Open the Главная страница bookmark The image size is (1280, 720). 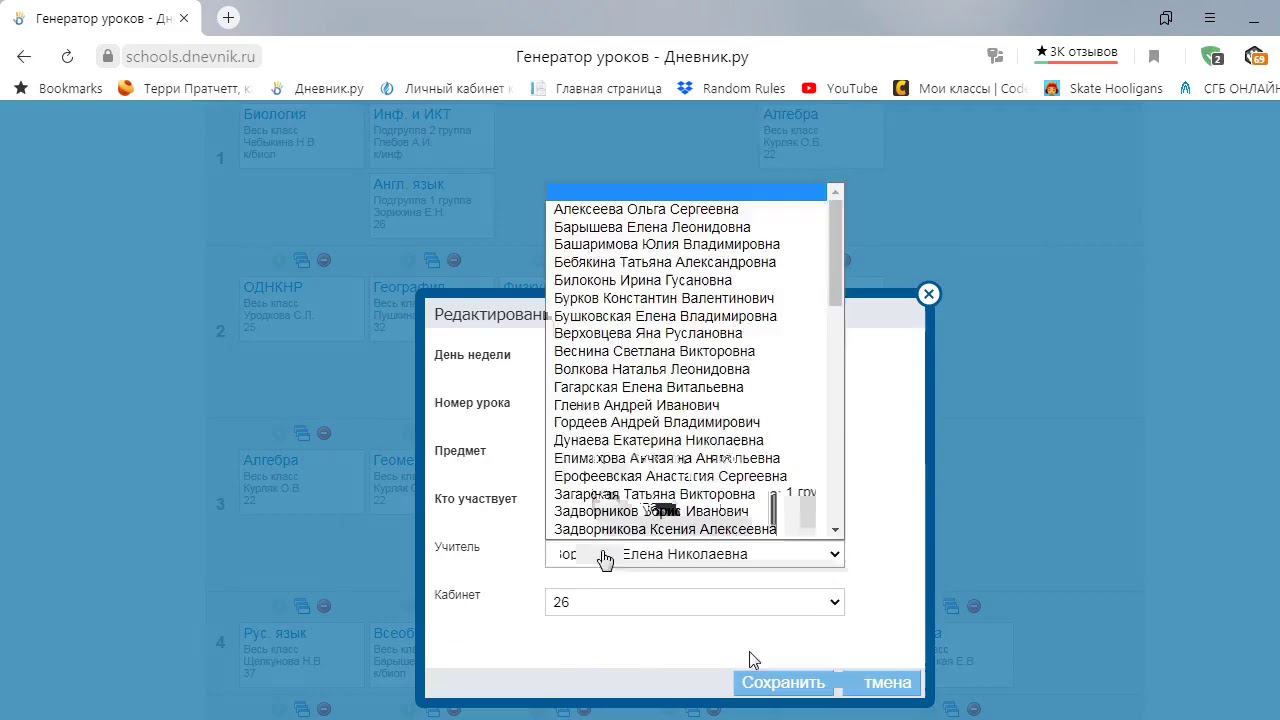[x=596, y=88]
